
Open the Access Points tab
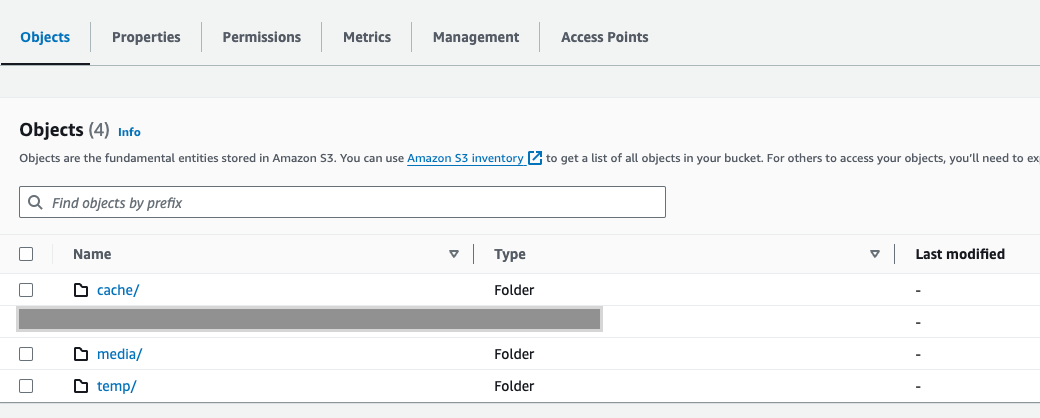coord(604,37)
